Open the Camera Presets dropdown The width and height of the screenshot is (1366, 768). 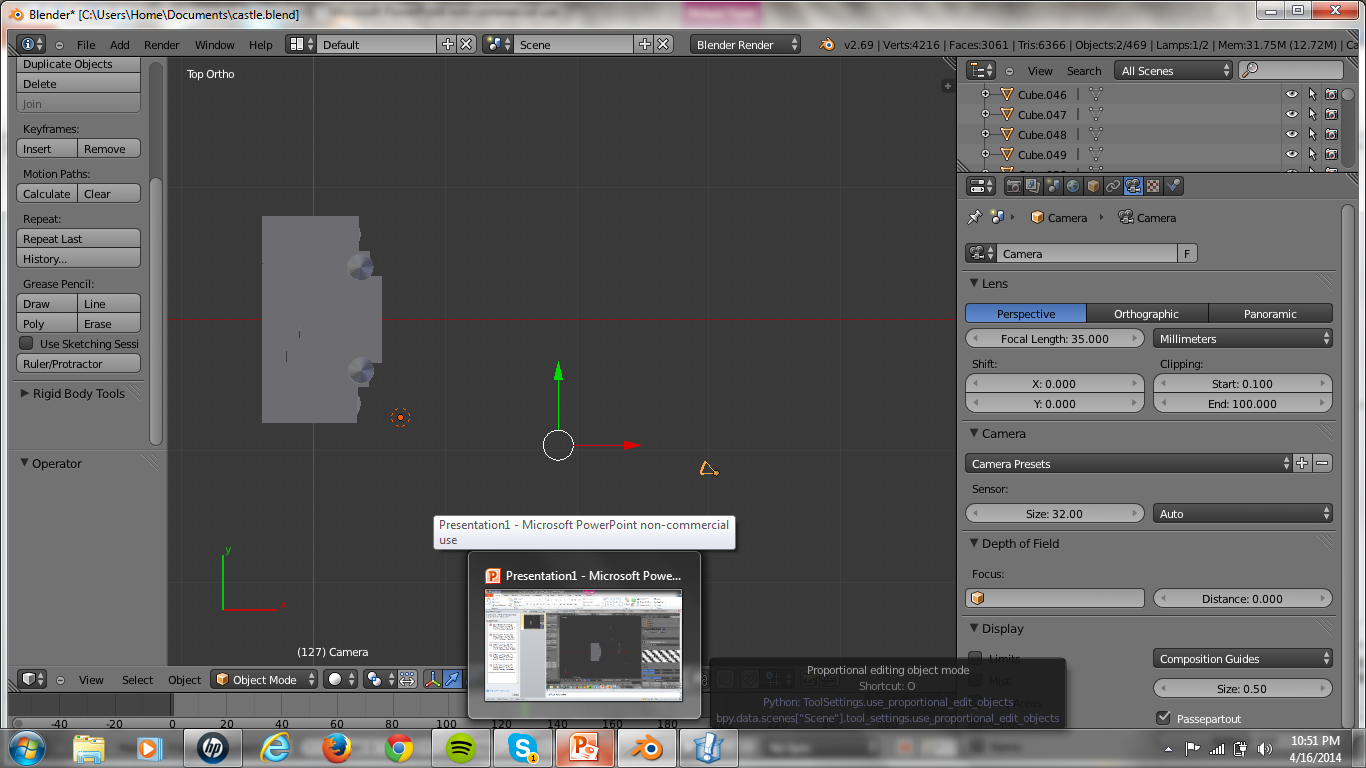pos(1125,463)
